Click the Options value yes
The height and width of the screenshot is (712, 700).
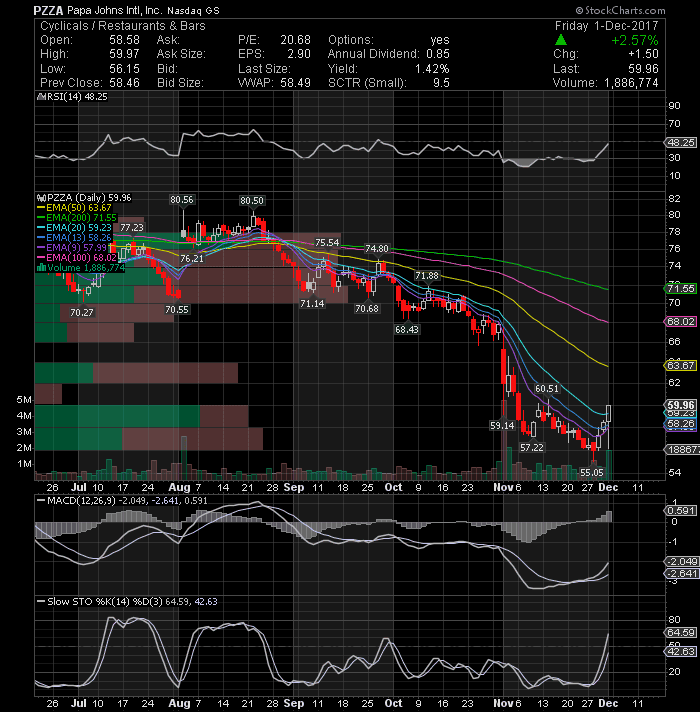pyautogui.click(x=440, y=40)
